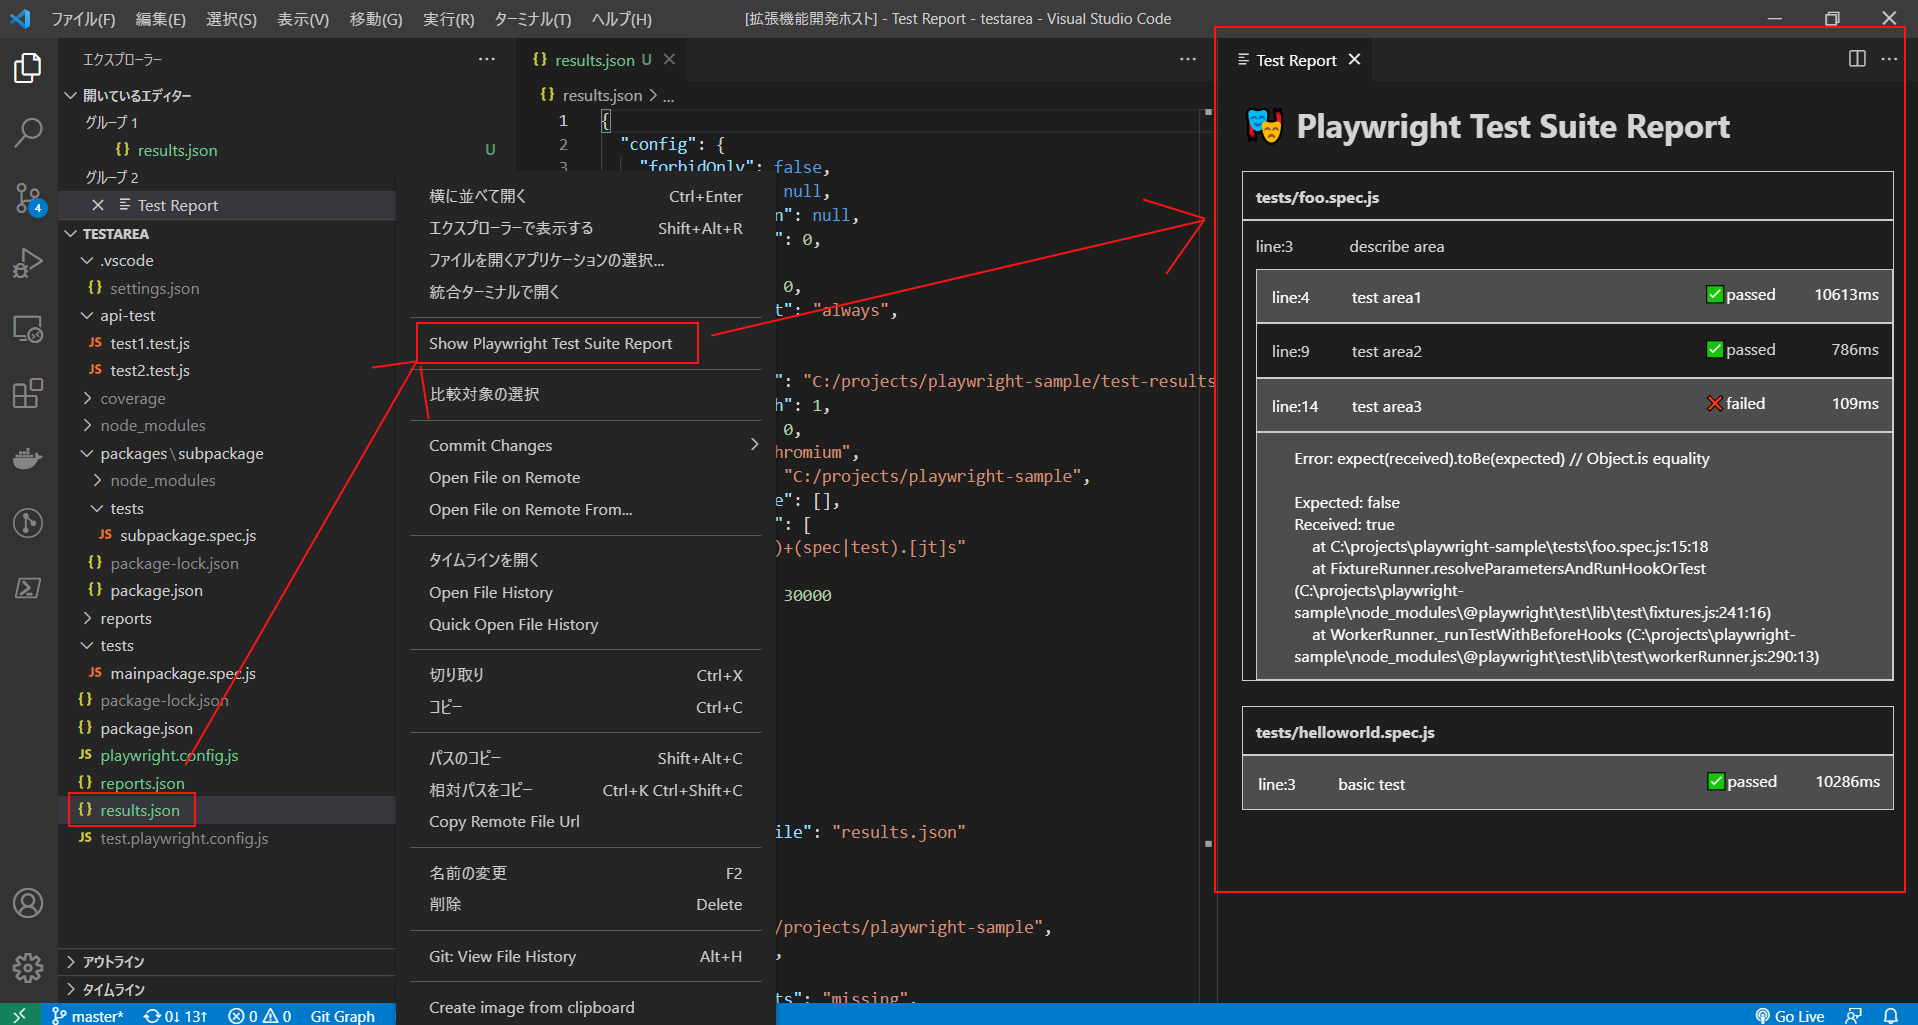Image resolution: width=1918 pixels, height=1025 pixels.
Task: Open the ターミナル(T) menu
Action: [533, 19]
